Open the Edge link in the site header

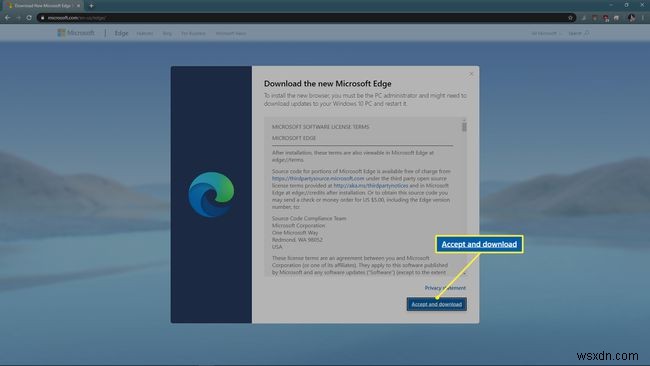pyautogui.click(x=121, y=33)
